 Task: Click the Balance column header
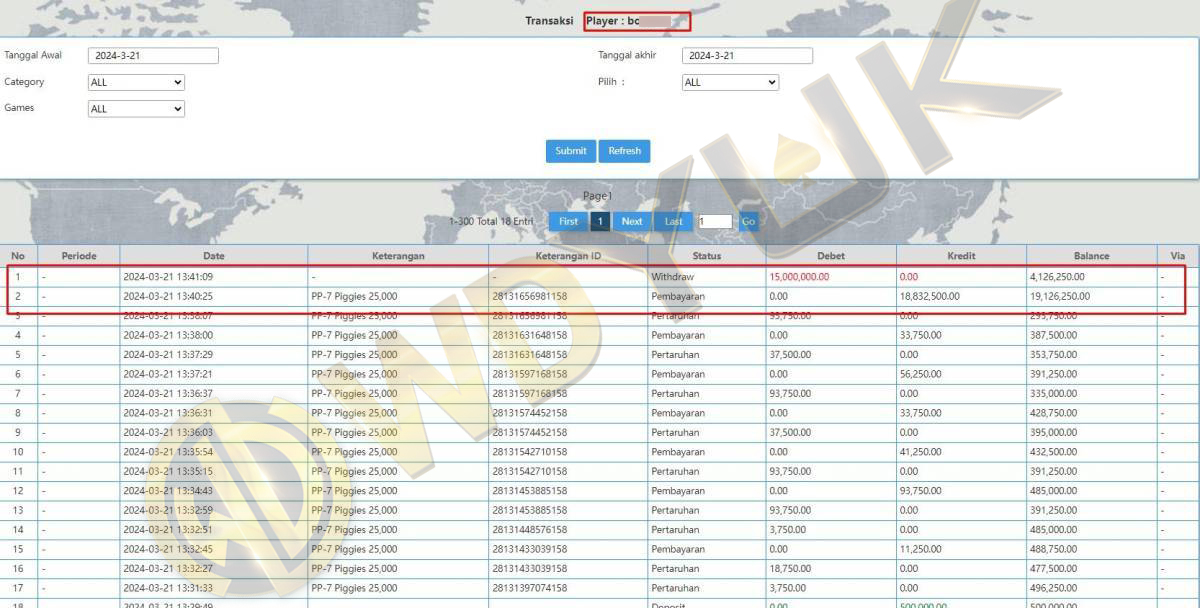point(1092,256)
